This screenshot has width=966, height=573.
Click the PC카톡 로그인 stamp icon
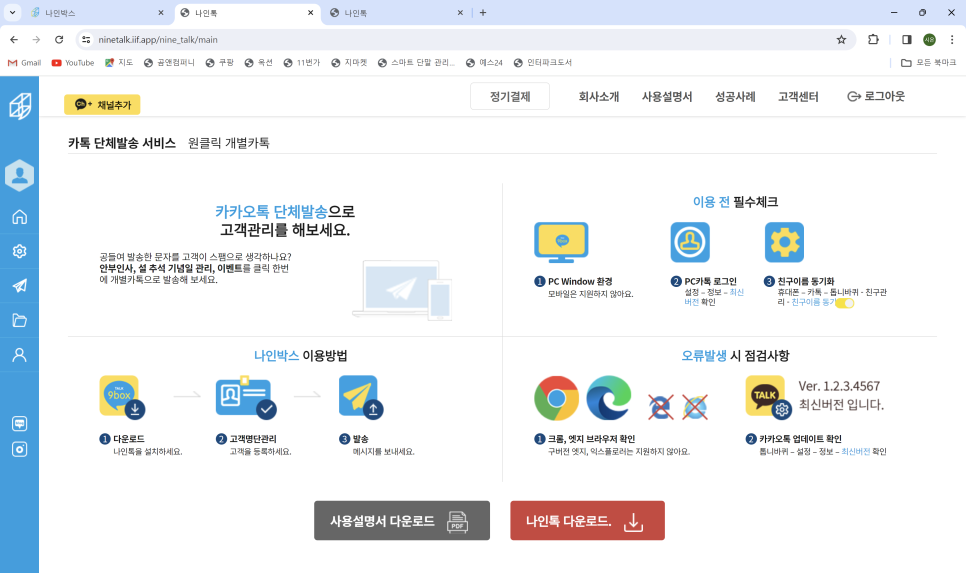tap(690, 243)
